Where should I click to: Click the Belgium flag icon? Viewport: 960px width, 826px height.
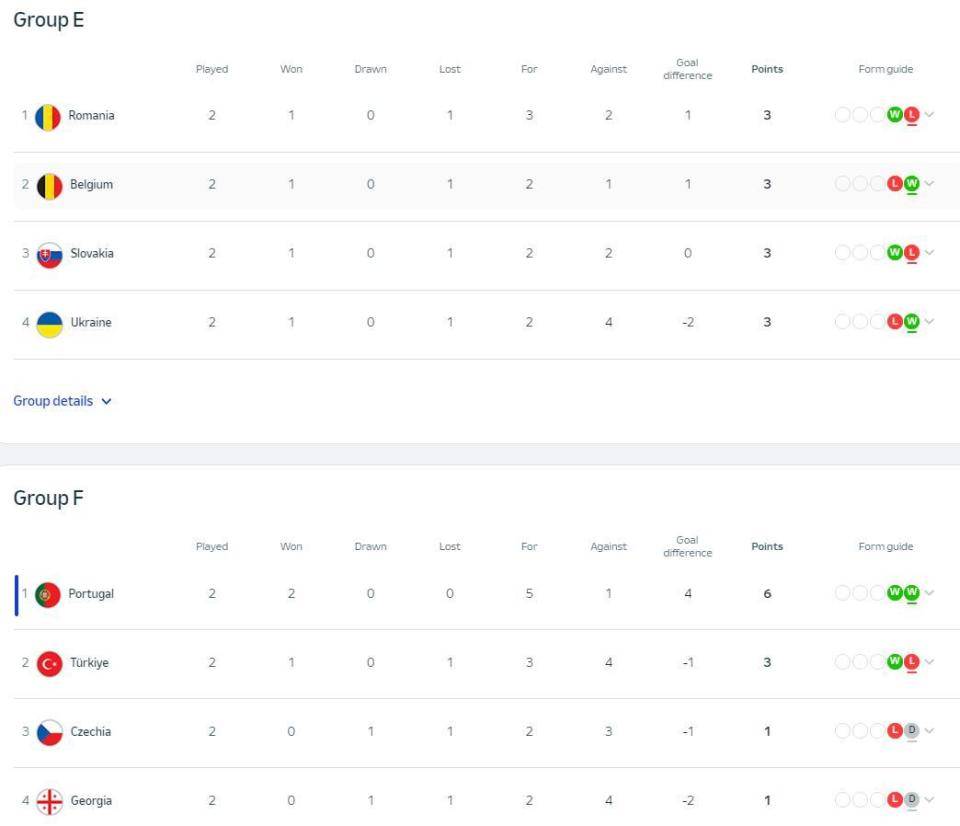(x=50, y=187)
